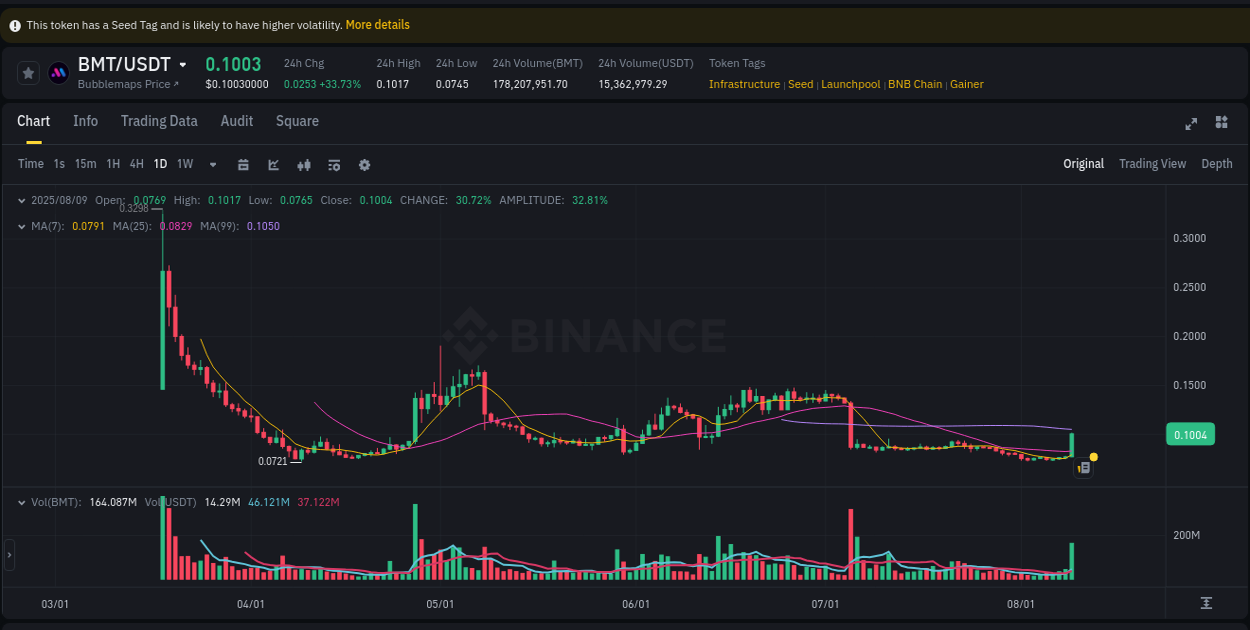Enable the 15m timeframe
This screenshot has width=1250, height=630.
85,164
